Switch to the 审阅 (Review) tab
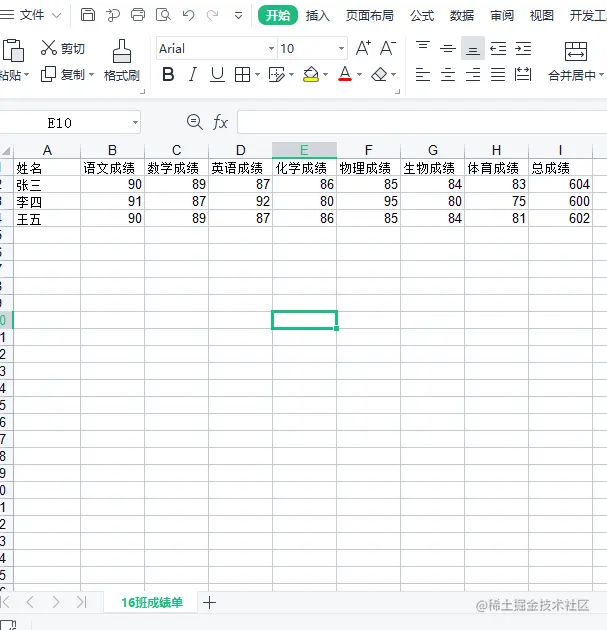Viewport: 607px width, 630px height. tap(502, 16)
